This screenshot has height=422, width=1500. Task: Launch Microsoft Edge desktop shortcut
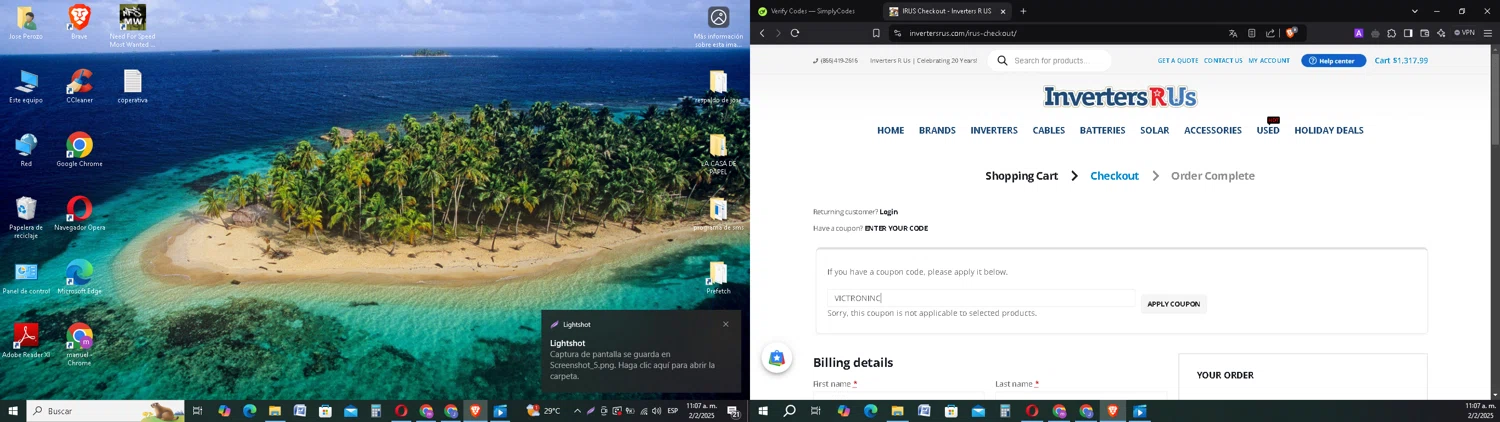pos(79,278)
